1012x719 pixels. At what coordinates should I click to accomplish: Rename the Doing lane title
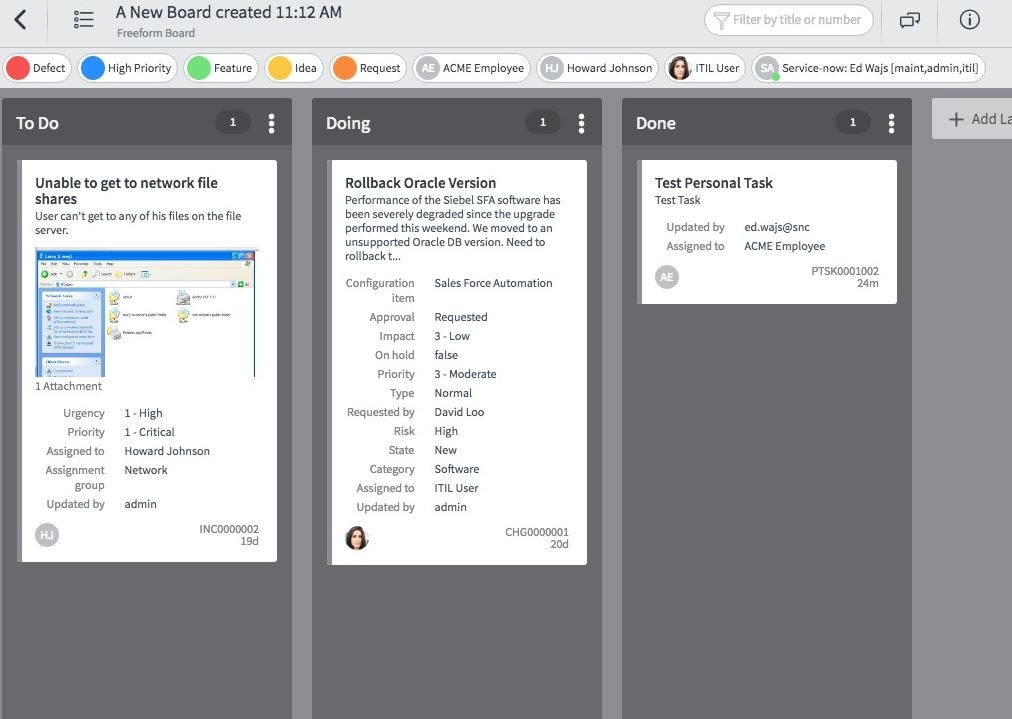[348, 123]
